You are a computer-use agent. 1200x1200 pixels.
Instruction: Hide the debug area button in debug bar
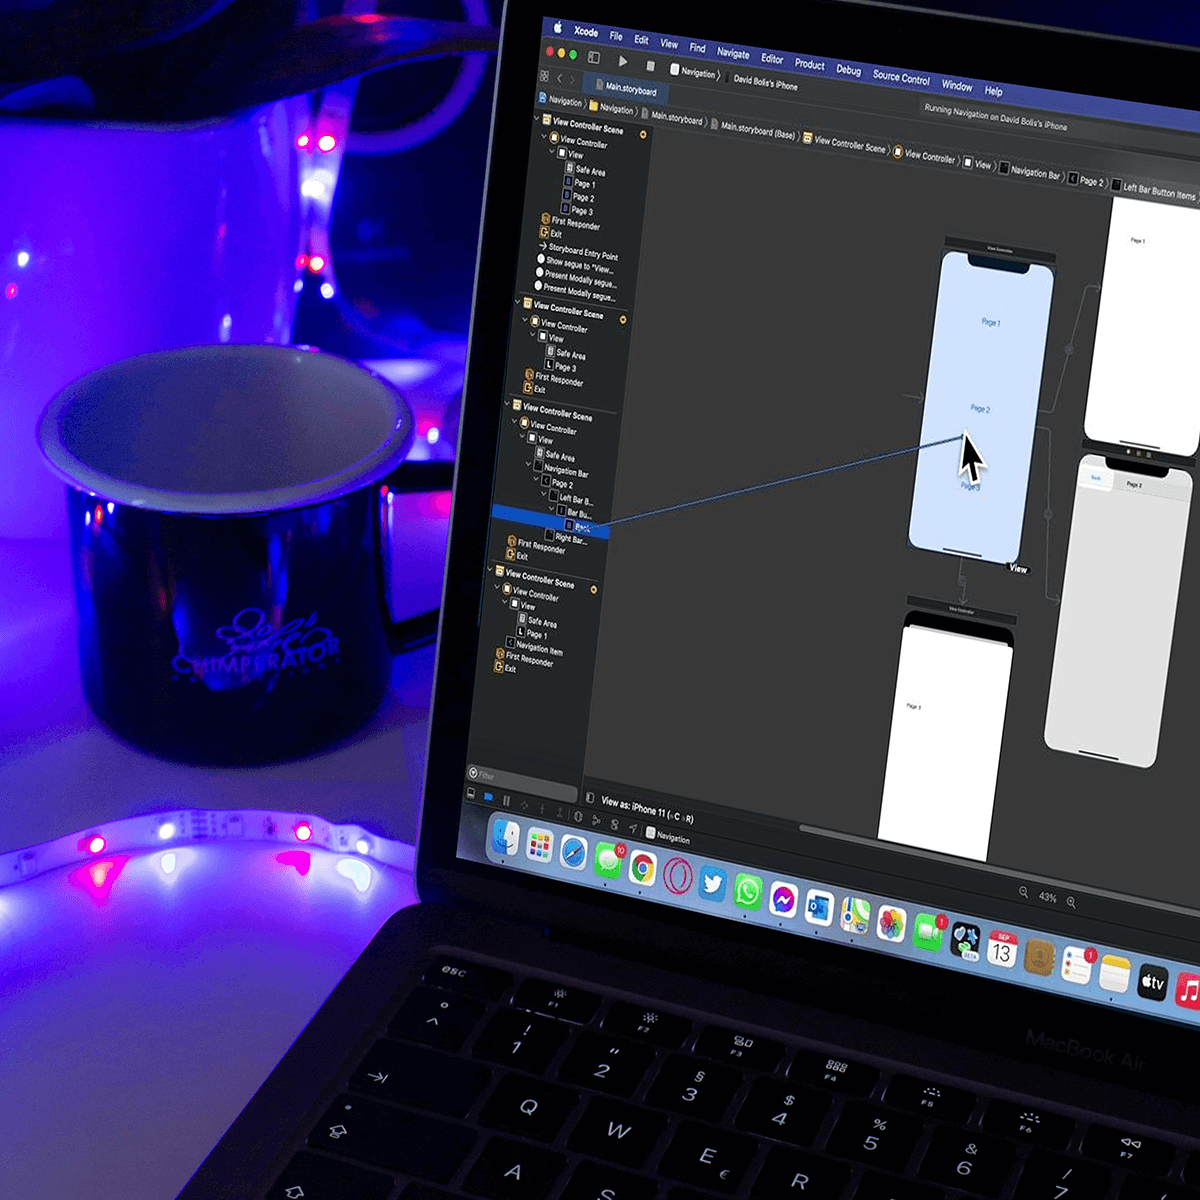[x=471, y=794]
